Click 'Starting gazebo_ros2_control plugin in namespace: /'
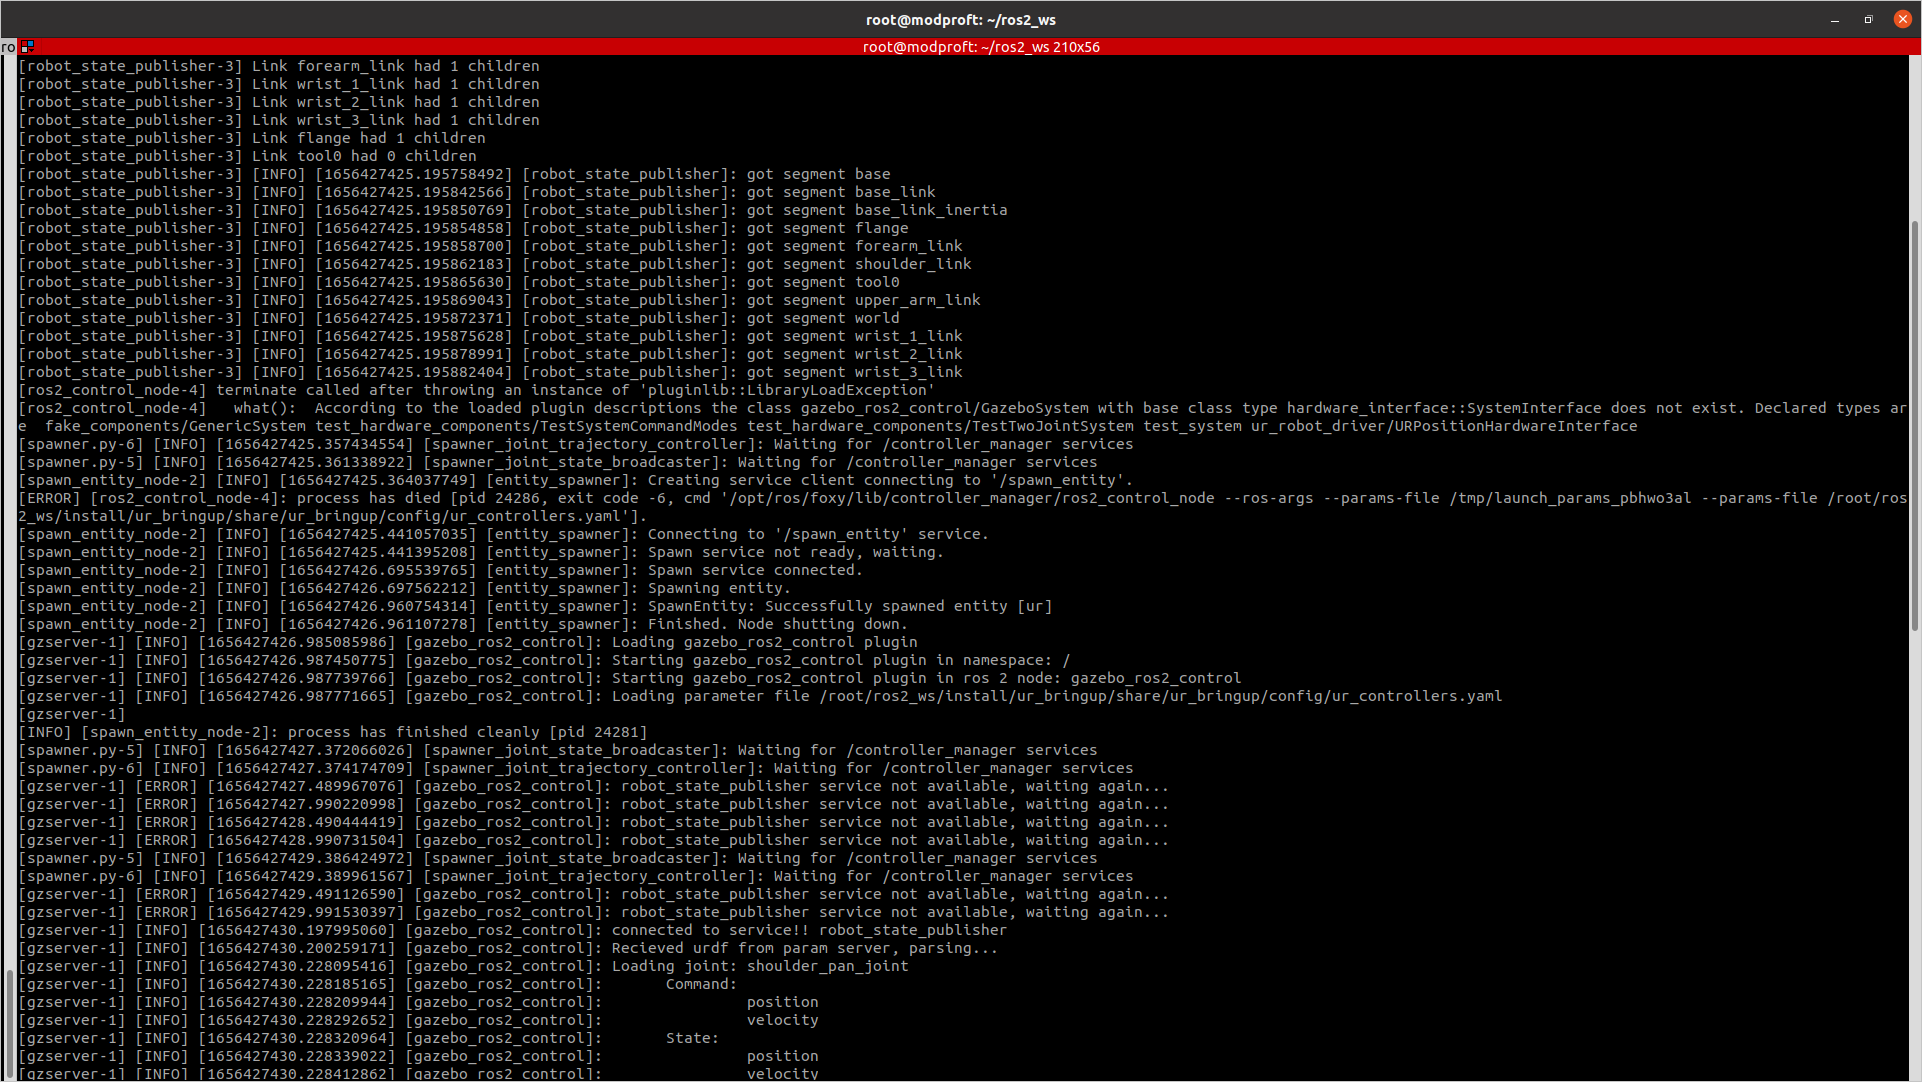 tap(841, 660)
